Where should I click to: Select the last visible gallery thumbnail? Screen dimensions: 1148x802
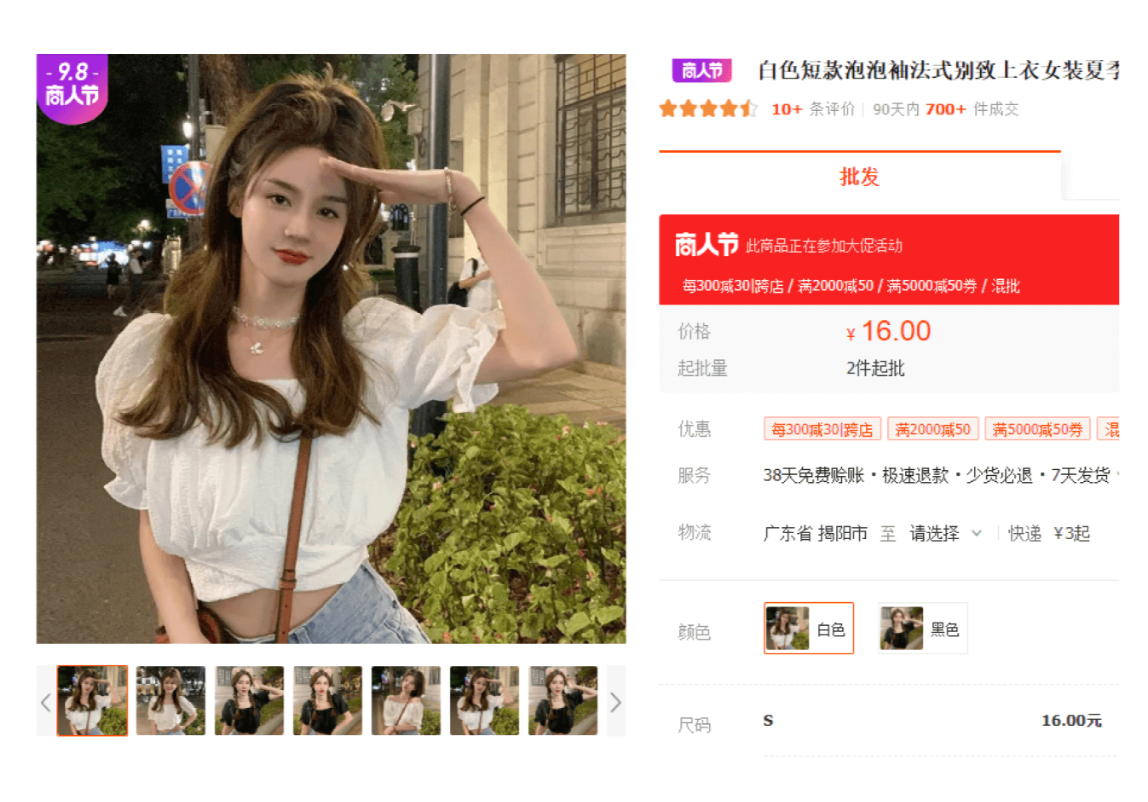[563, 701]
